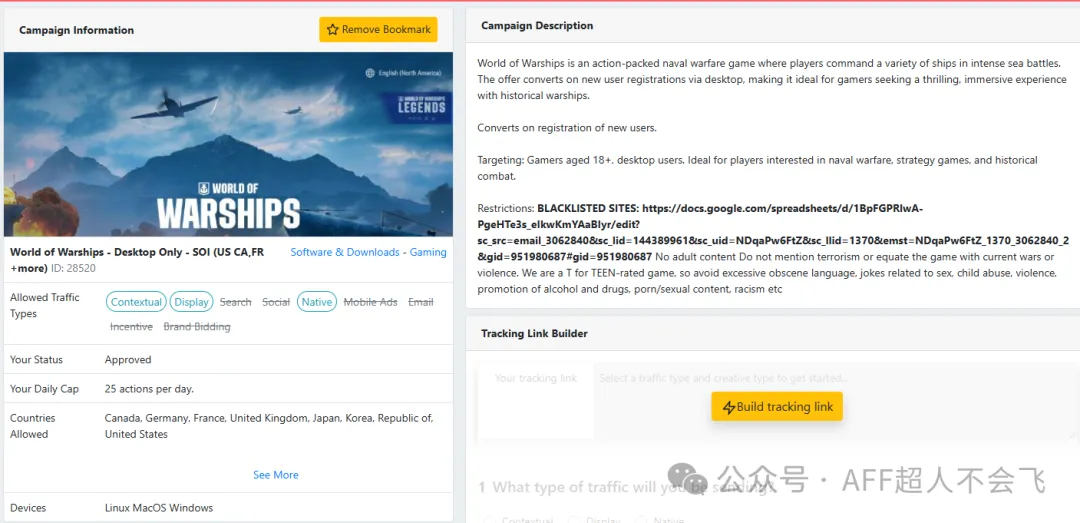Choose the Native radio button option
Screen dimensions: 1080x523
point(644,520)
